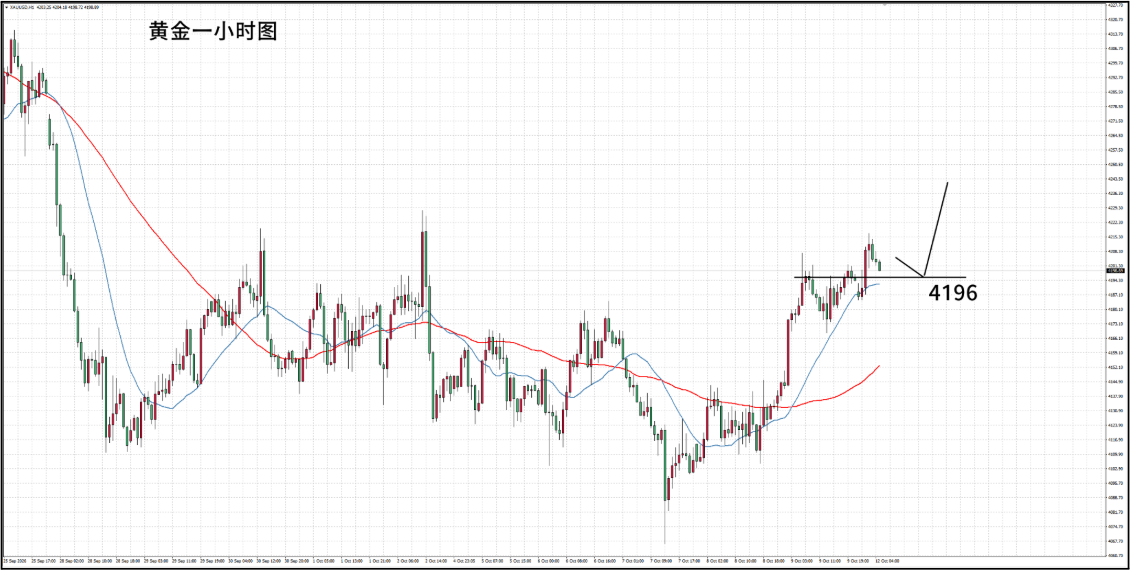1130x571 pixels.
Task: Click the 7 Oct 09:00 time label
Action: point(662,560)
